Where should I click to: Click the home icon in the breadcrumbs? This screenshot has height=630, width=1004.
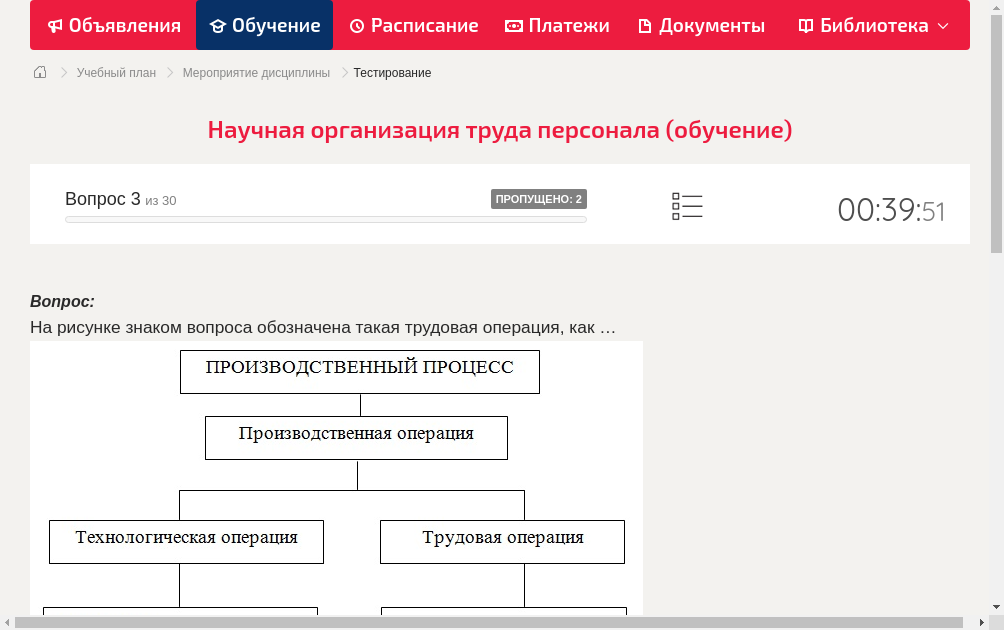pos(39,72)
